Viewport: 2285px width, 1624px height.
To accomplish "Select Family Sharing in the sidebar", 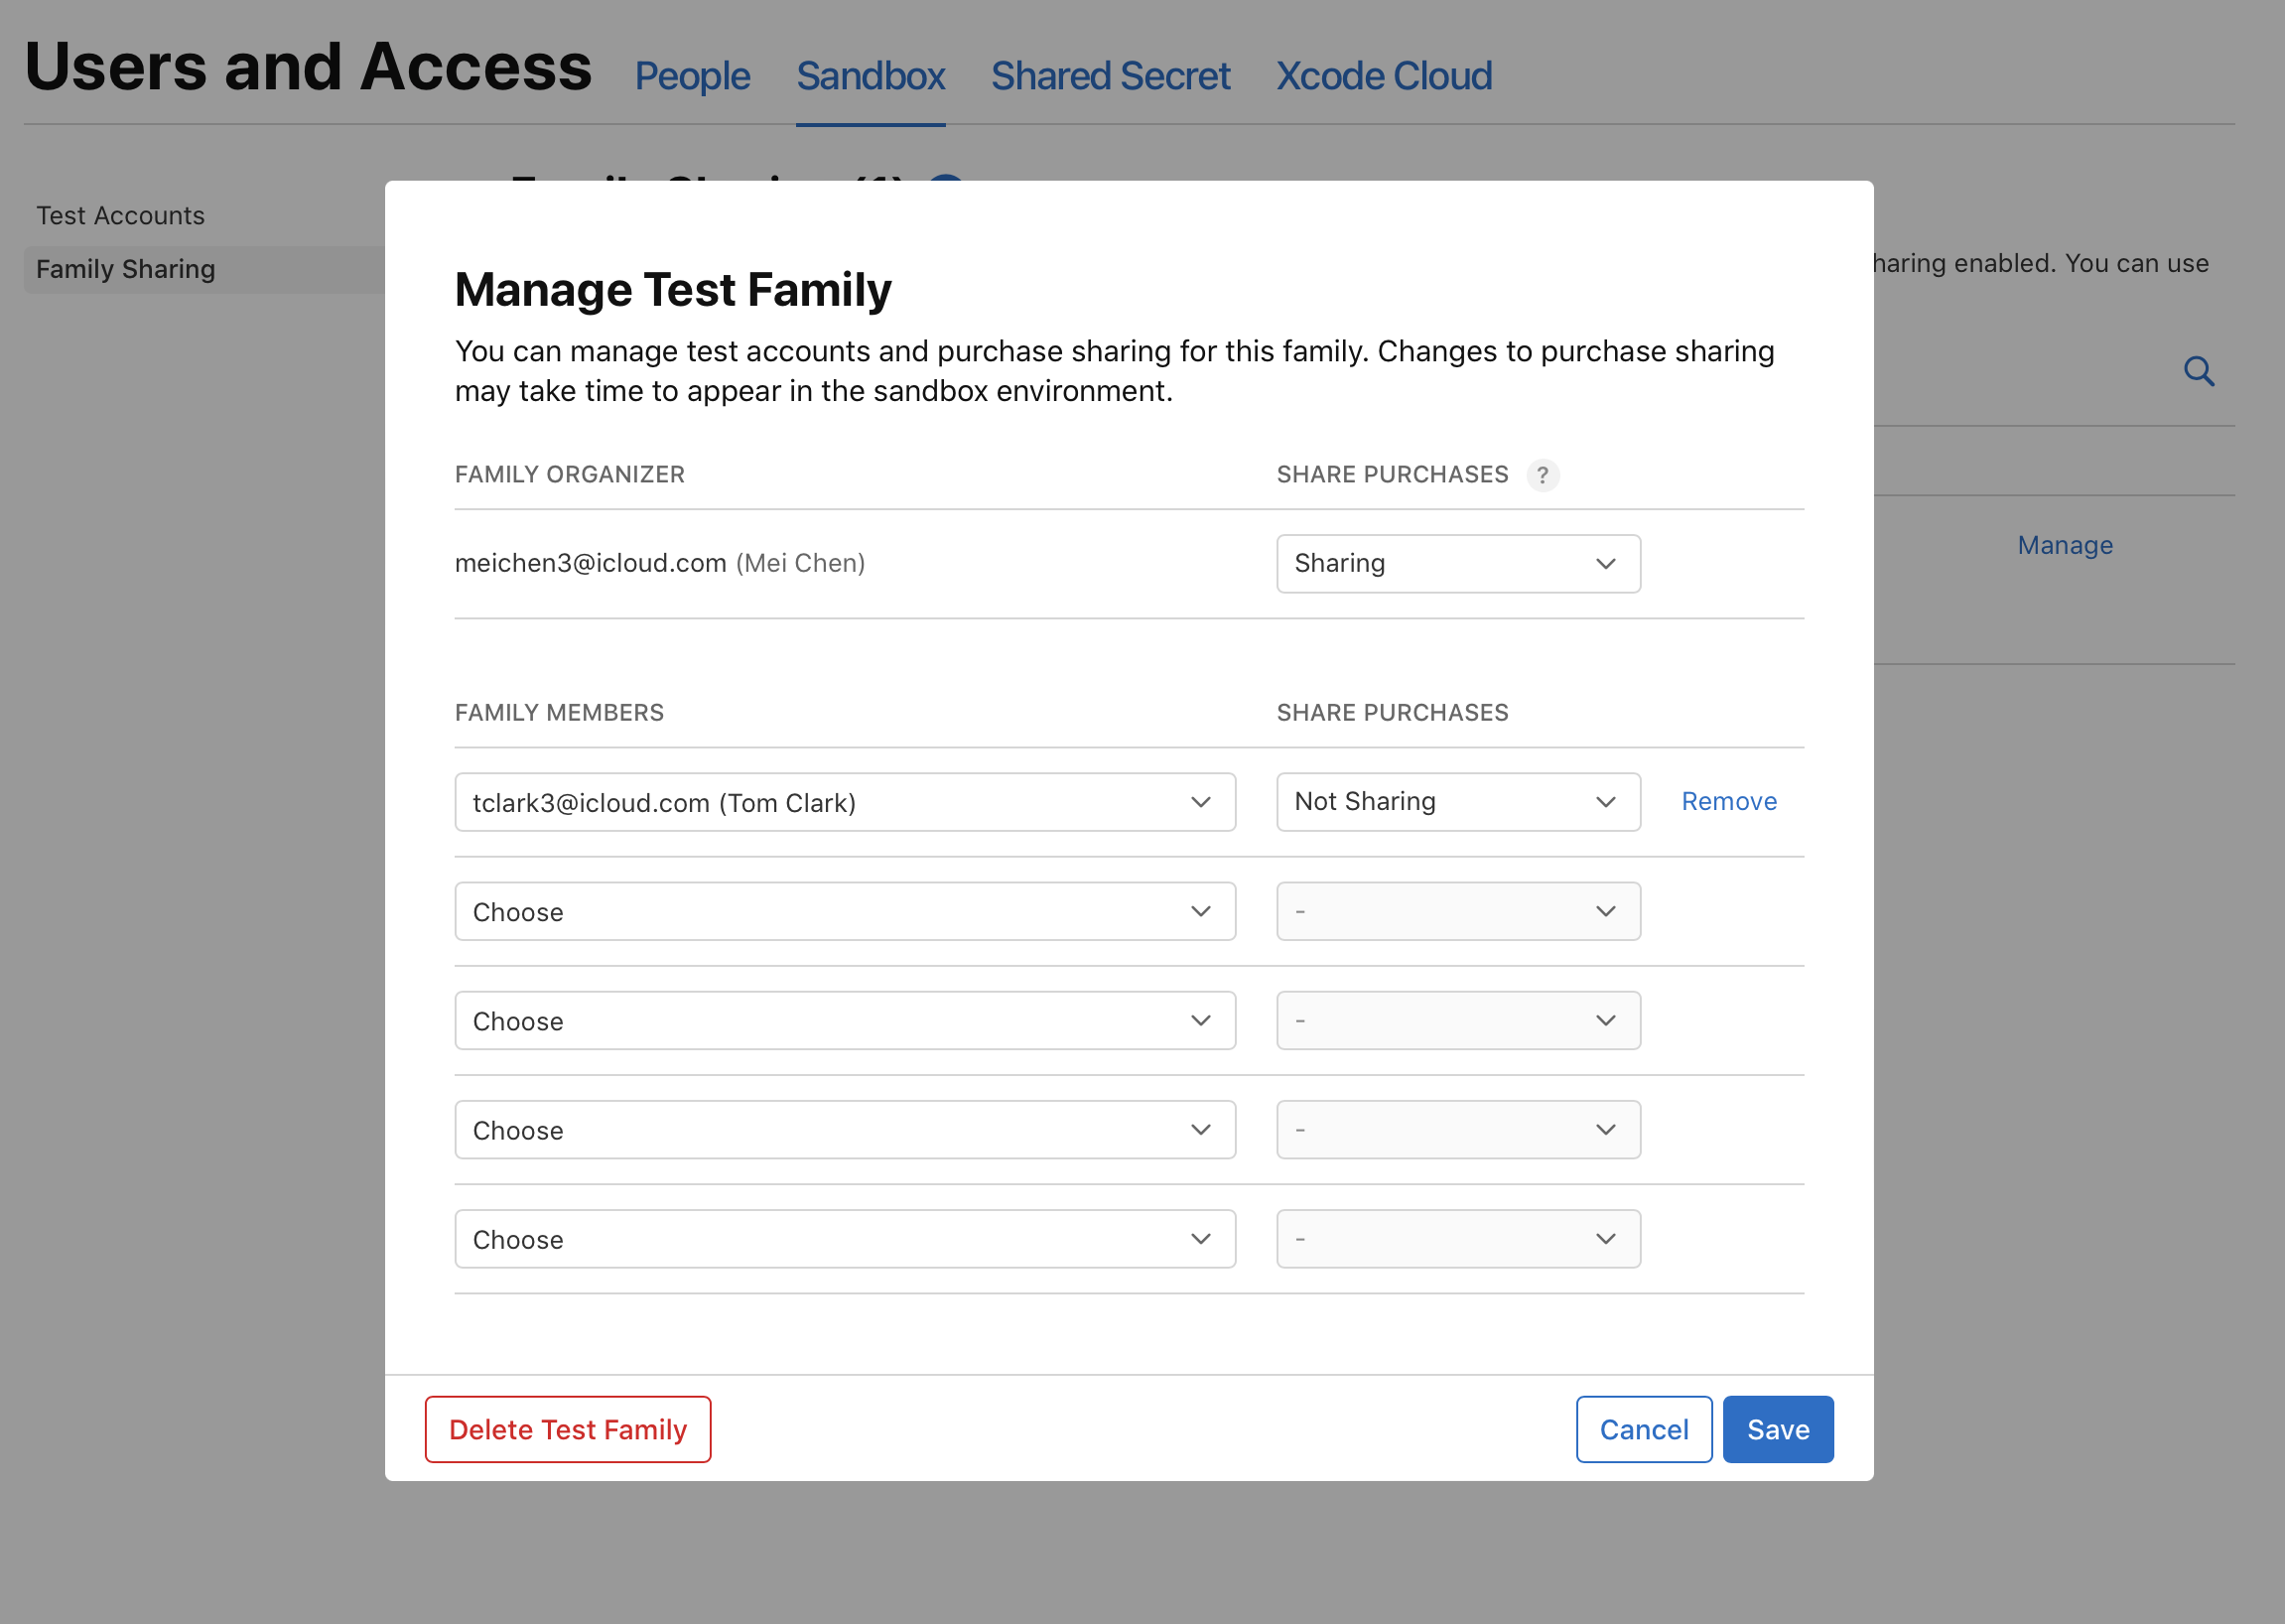I will pos(125,268).
